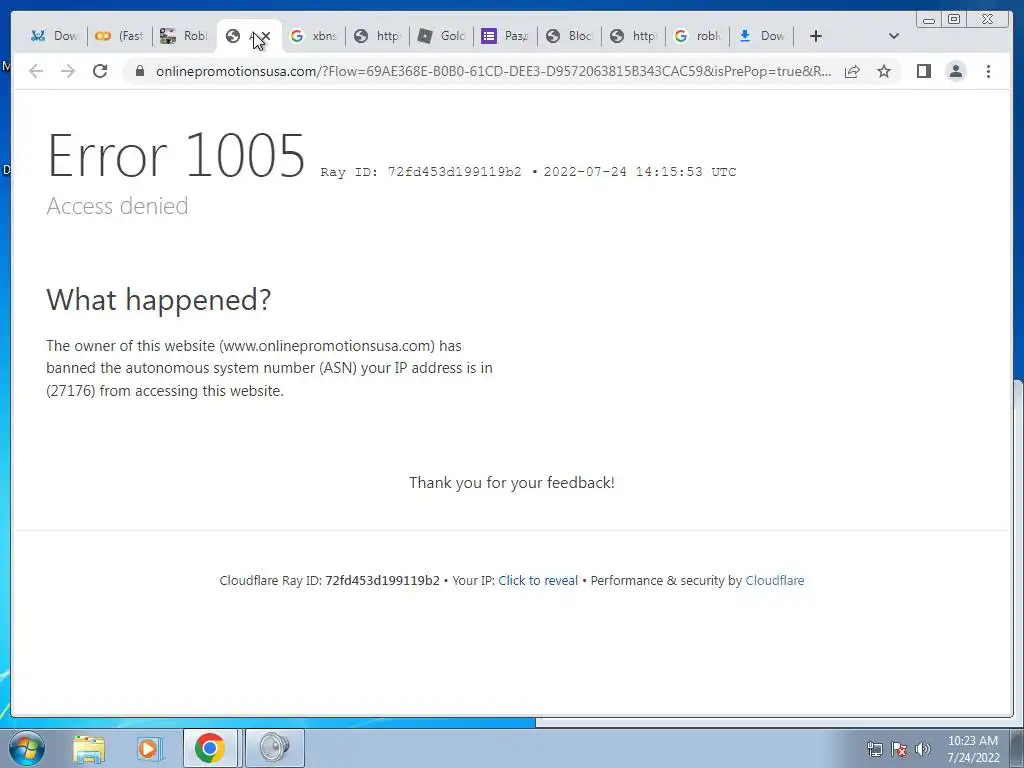Open the Chrome profile menu
Viewport: 1024px width, 768px height.
955,71
